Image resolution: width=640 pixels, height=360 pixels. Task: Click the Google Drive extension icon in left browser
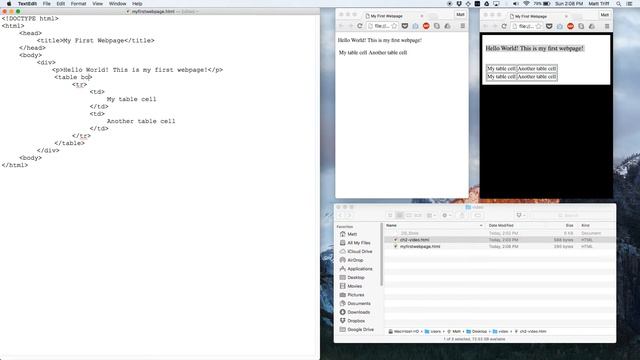click(x=448, y=26)
